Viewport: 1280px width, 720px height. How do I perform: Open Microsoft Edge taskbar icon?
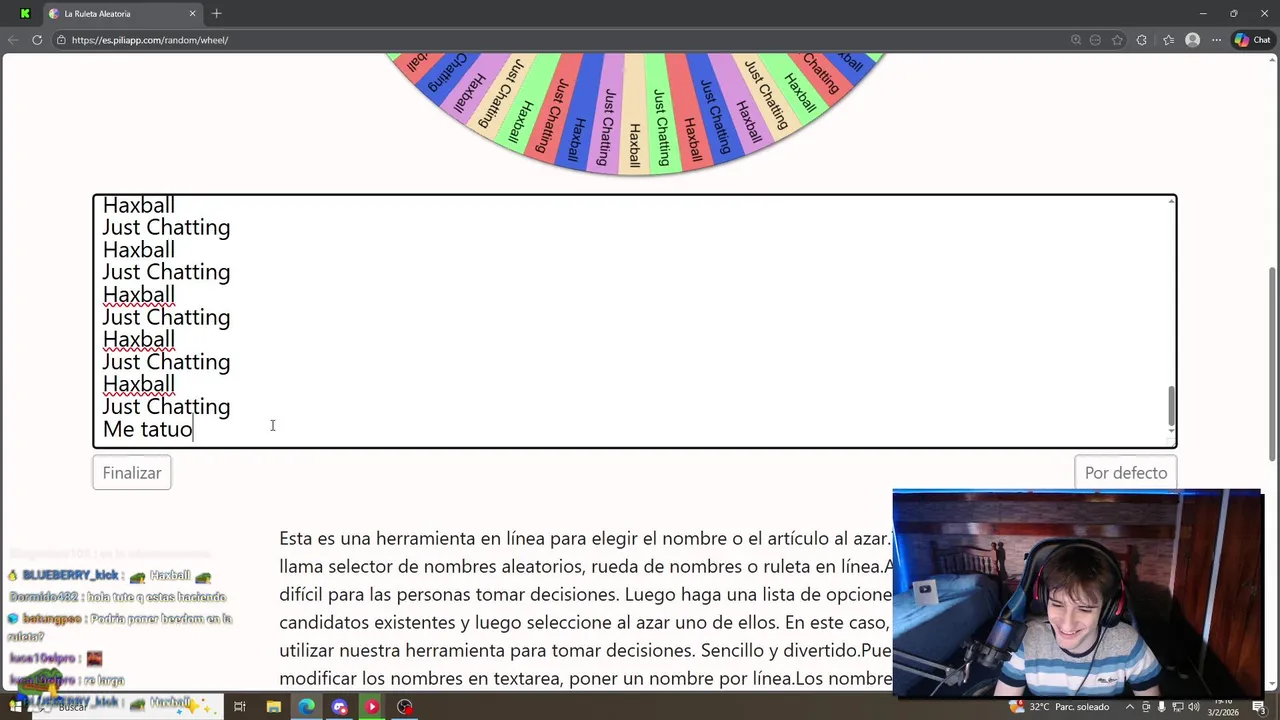coord(306,707)
